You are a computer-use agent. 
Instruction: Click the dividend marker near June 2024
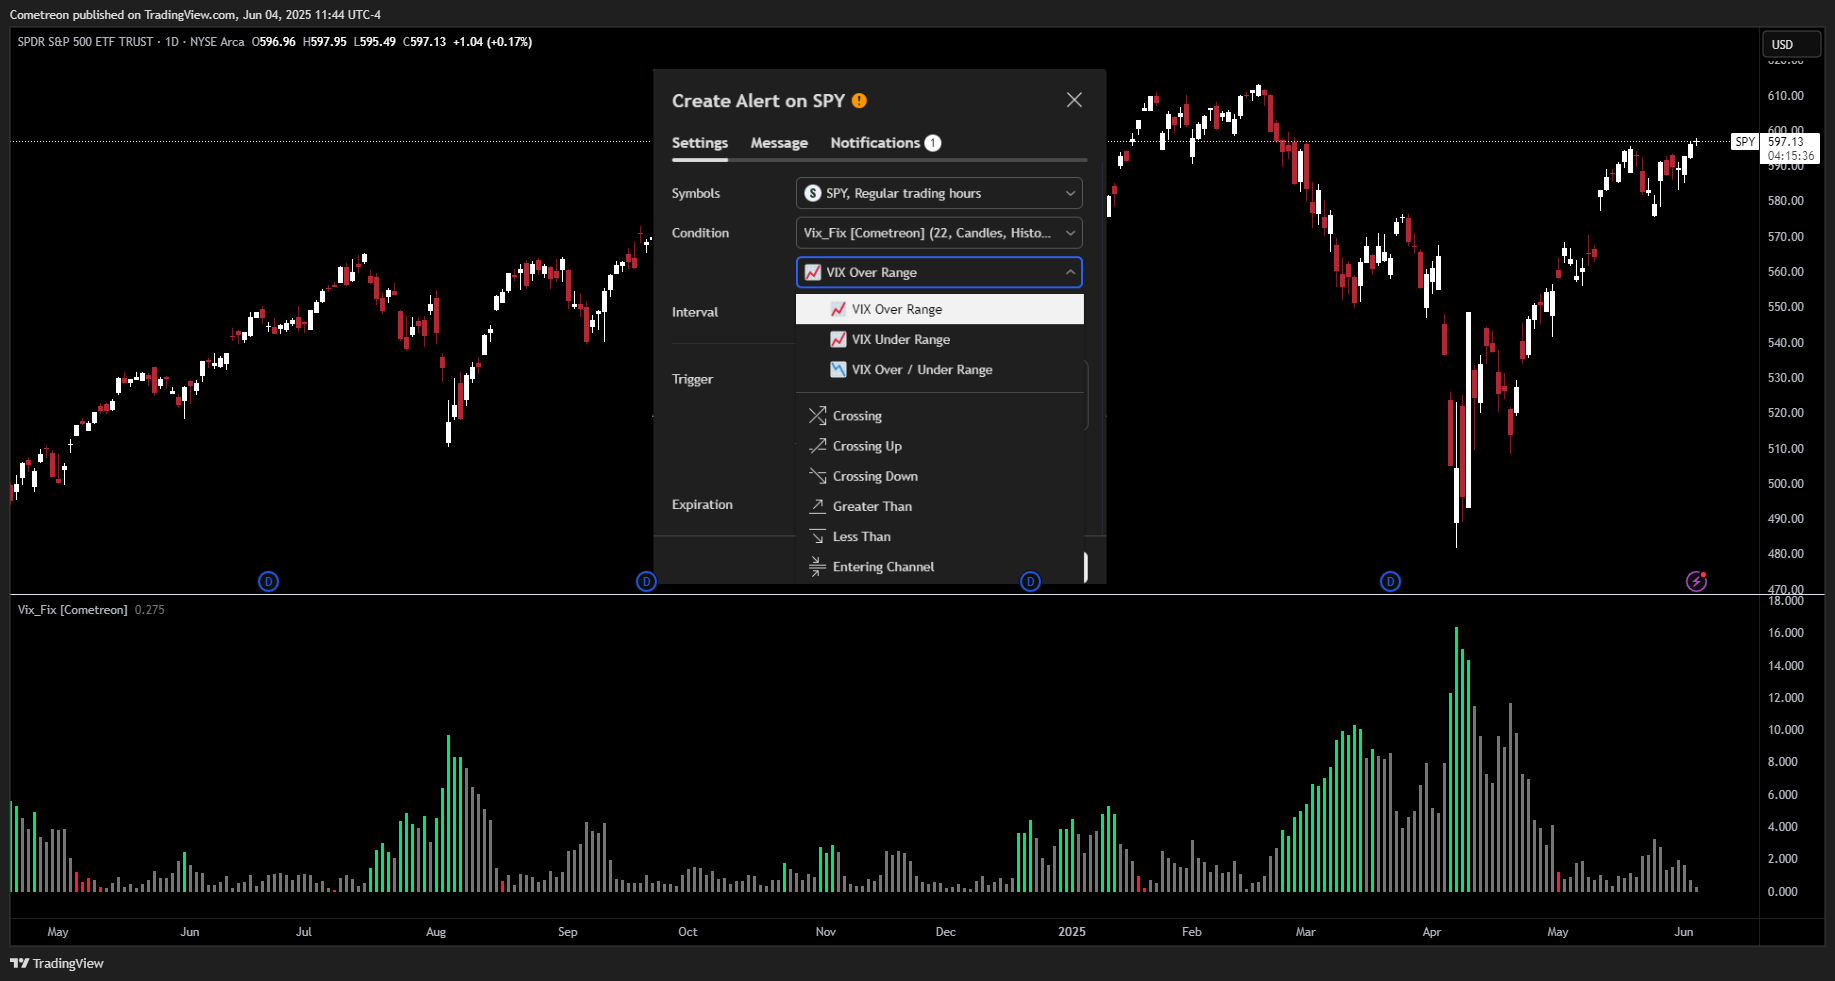[x=268, y=581]
